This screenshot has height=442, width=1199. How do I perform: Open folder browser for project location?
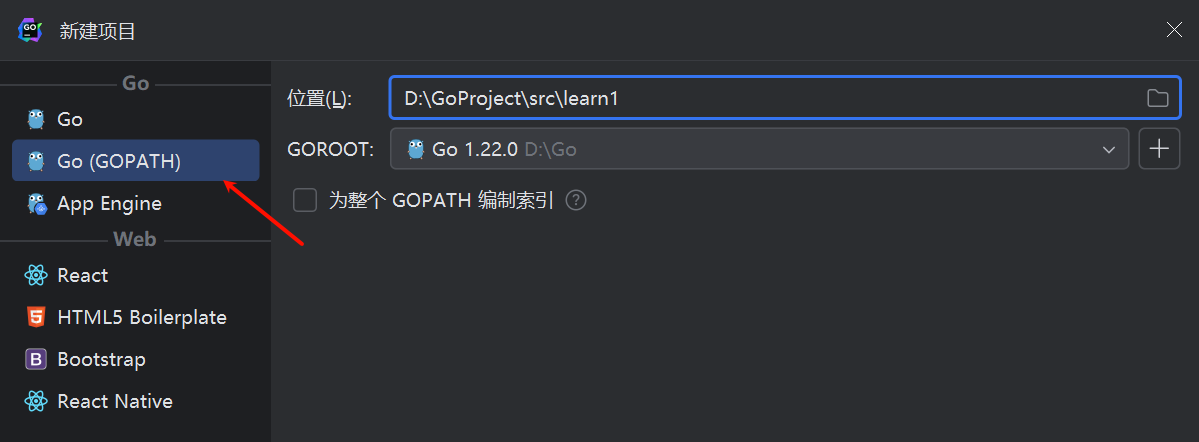(x=1158, y=98)
